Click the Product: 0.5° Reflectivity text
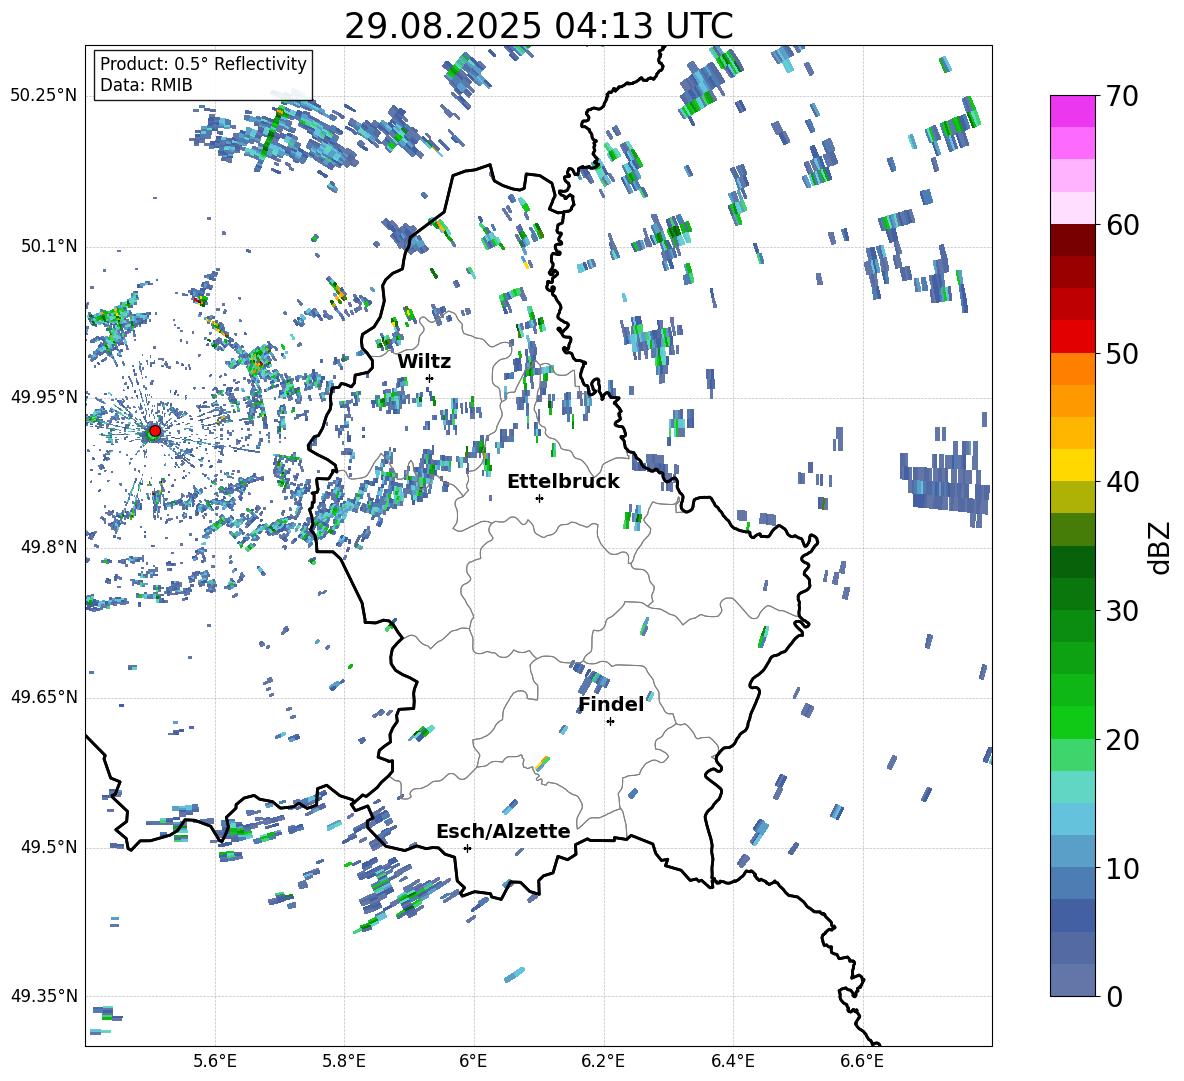 (203, 64)
